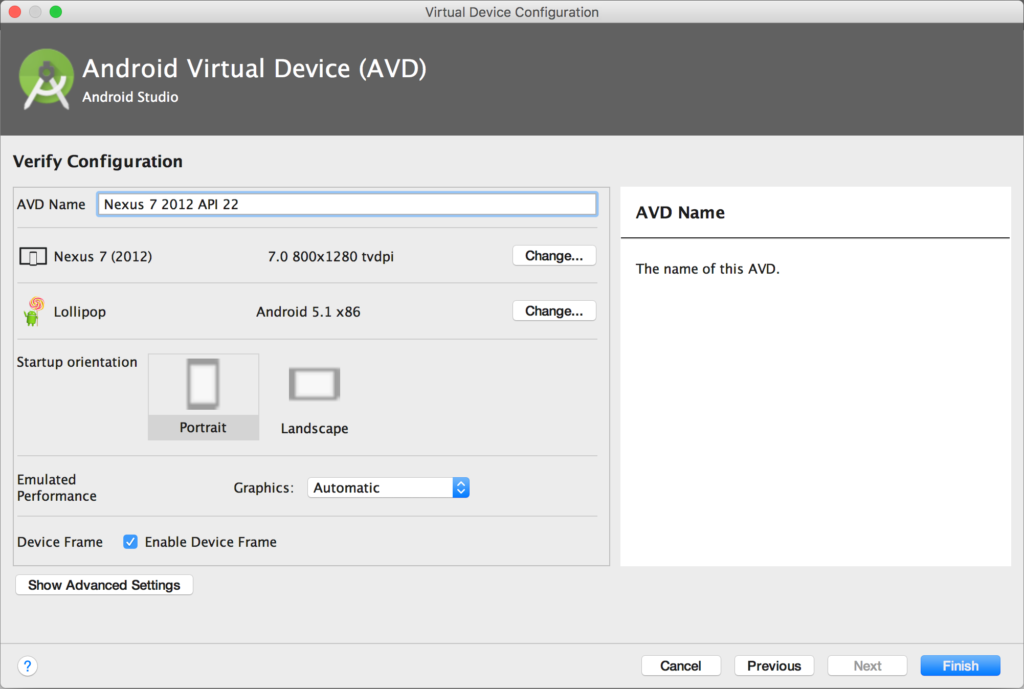Image resolution: width=1024 pixels, height=689 pixels.
Task: Open the Graphics Automatic dropdown
Action: tap(389, 488)
